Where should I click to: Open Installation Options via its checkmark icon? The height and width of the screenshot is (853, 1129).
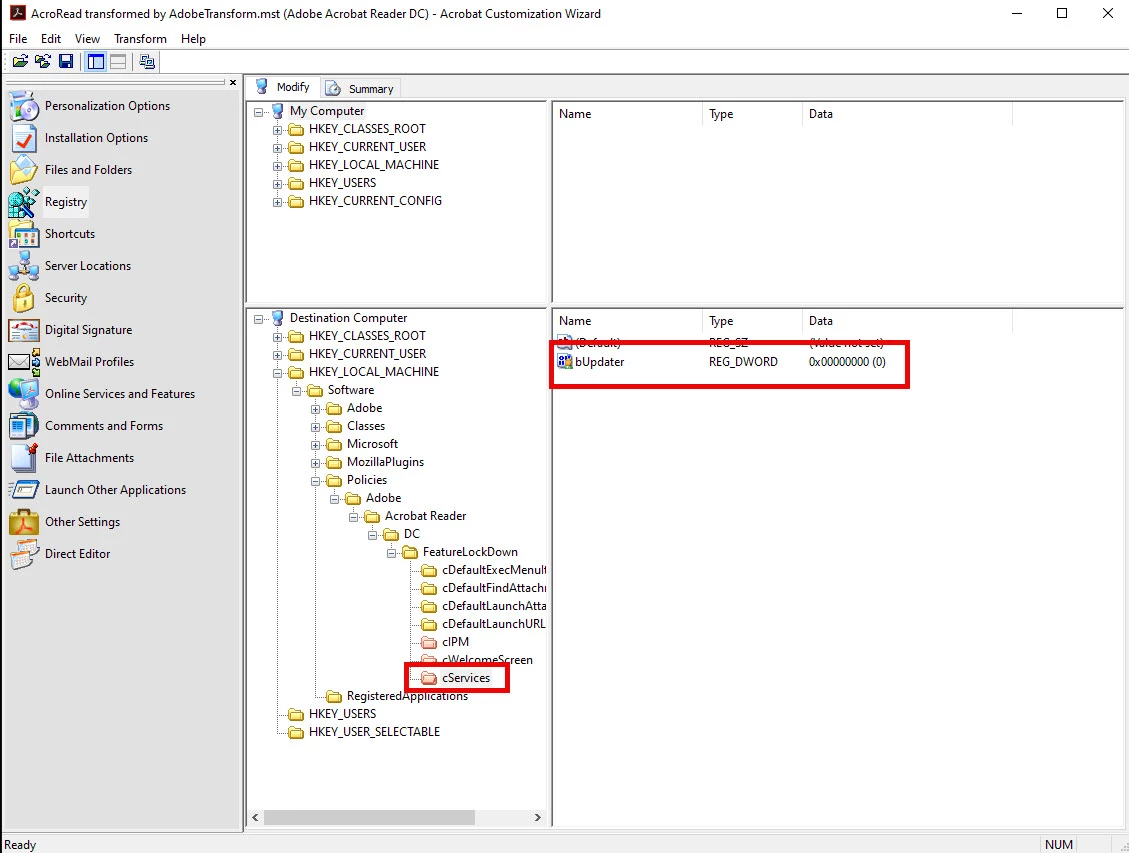pos(23,138)
